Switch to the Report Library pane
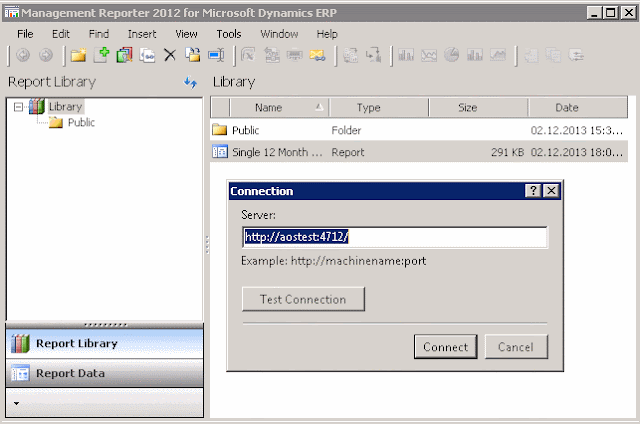Image resolution: width=640 pixels, height=424 pixels. (104, 343)
